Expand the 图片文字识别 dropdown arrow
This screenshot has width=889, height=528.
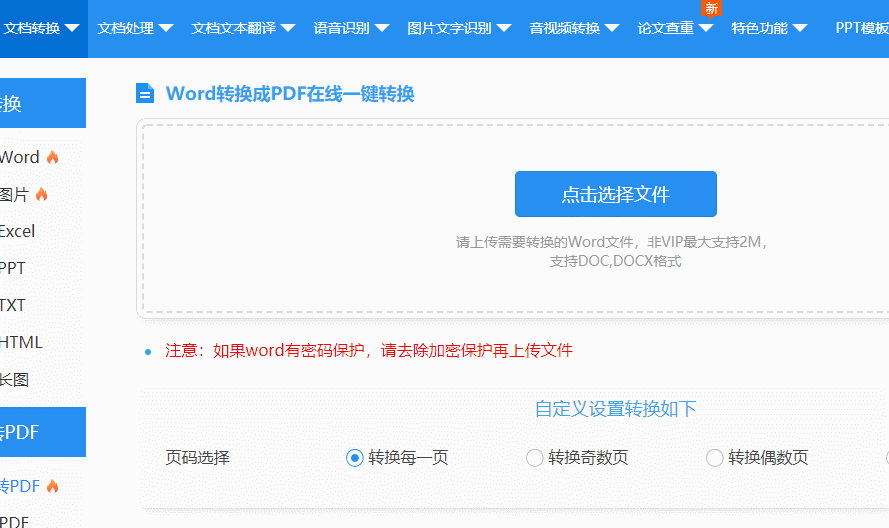click(x=504, y=28)
